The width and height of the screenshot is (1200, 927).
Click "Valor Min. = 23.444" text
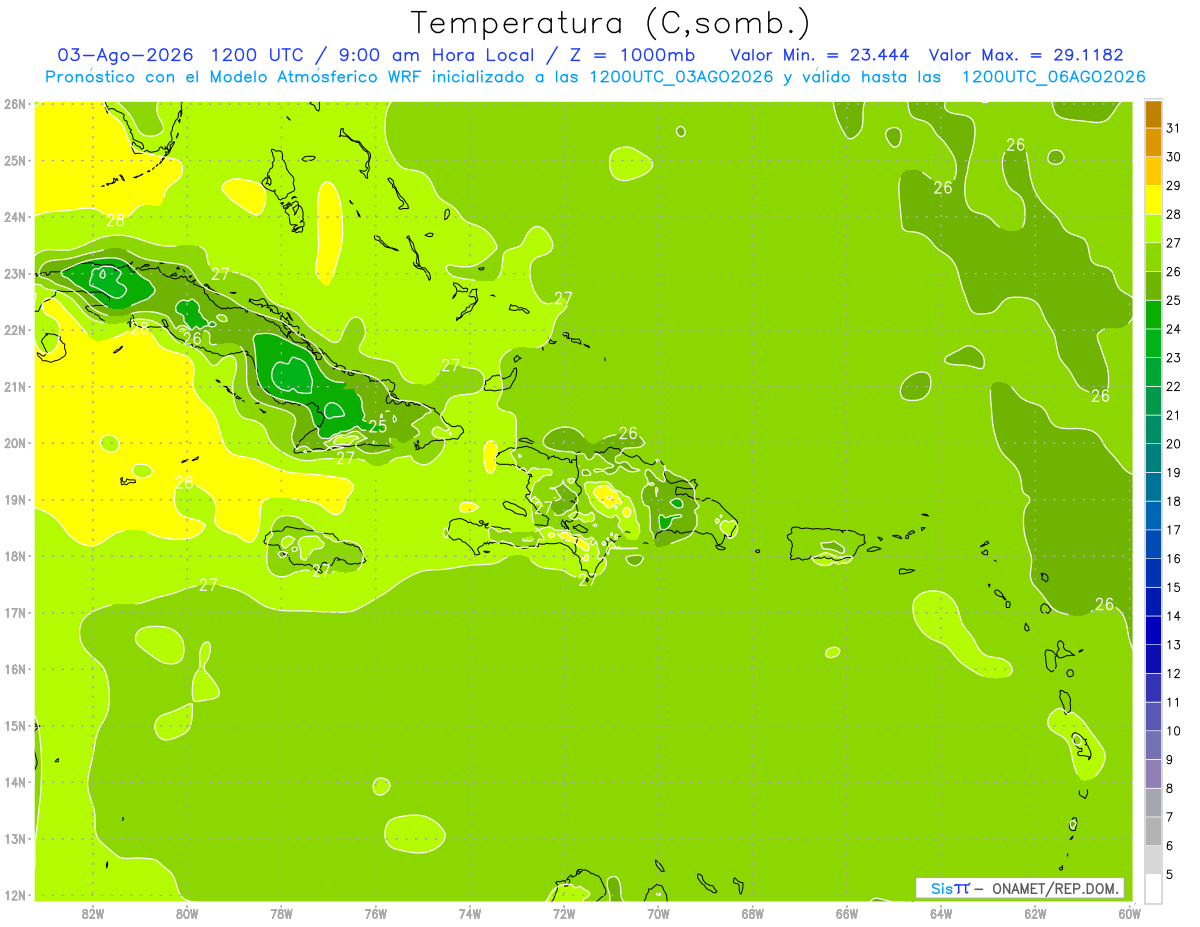pyautogui.click(x=820, y=54)
